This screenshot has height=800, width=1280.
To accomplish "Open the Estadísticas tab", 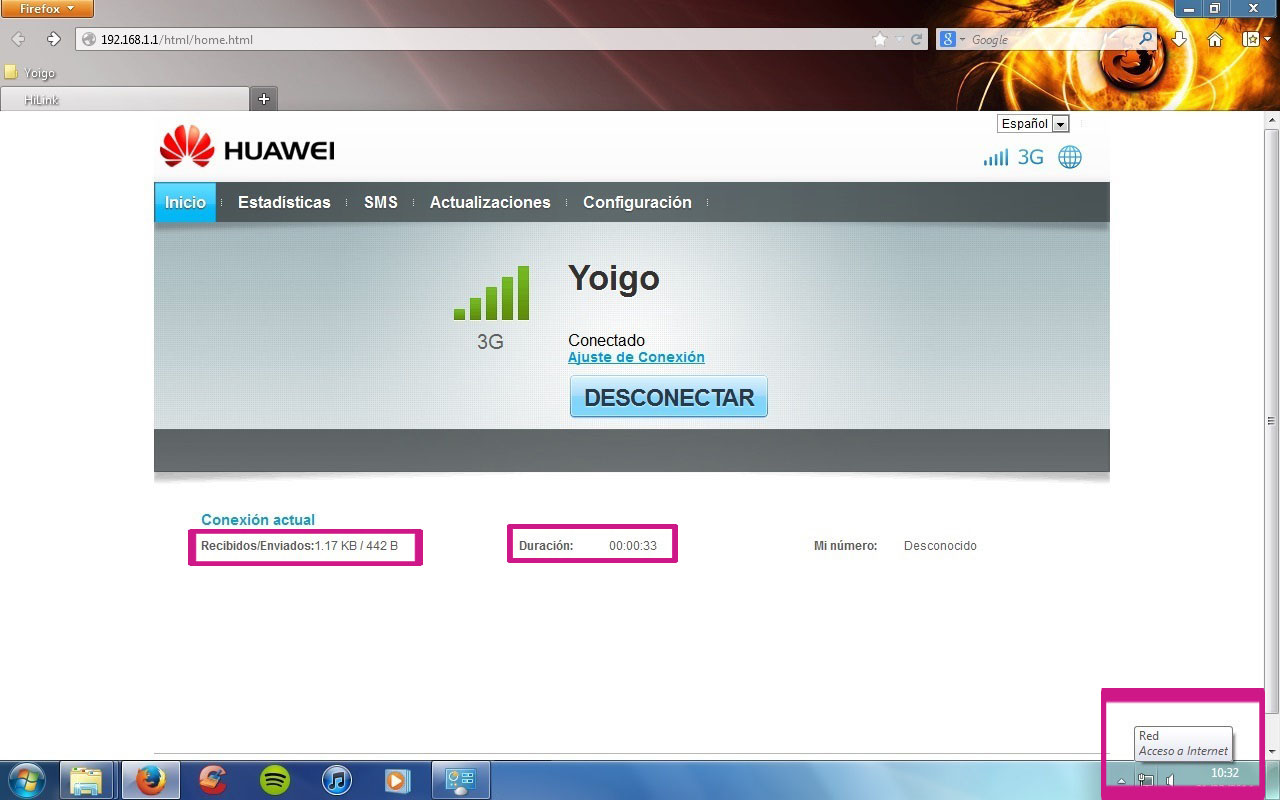I will (x=284, y=202).
